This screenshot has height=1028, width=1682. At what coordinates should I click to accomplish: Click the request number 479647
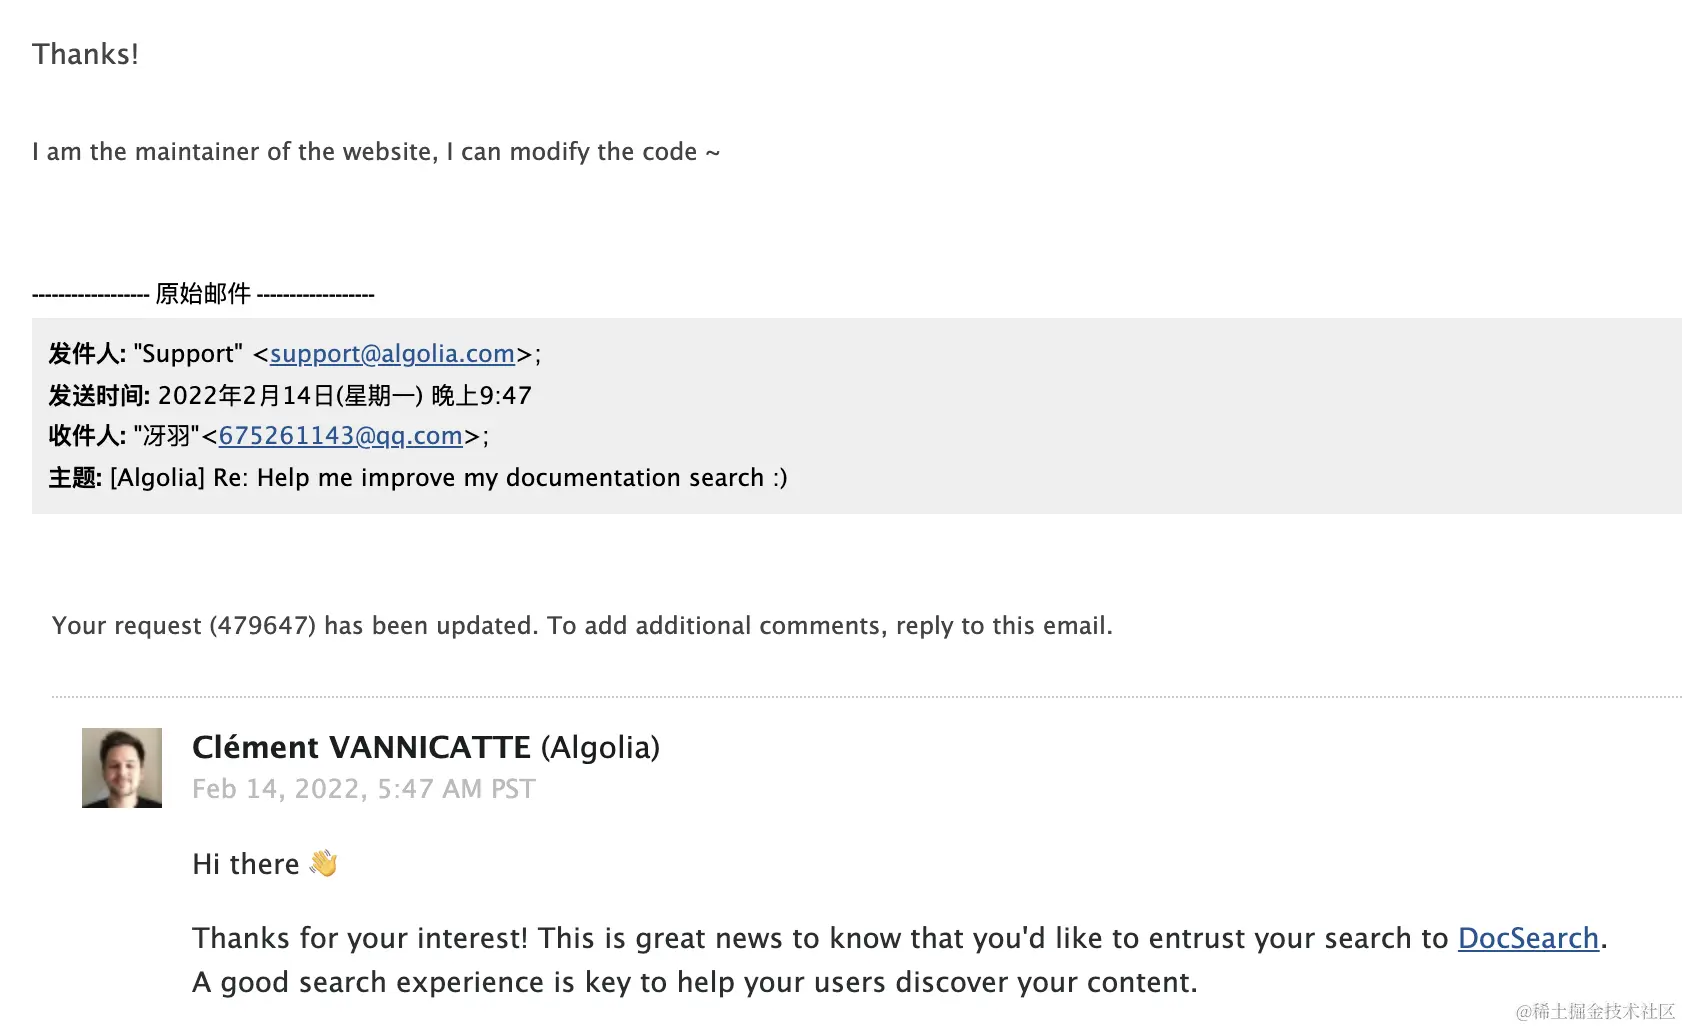pyautogui.click(x=262, y=626)
